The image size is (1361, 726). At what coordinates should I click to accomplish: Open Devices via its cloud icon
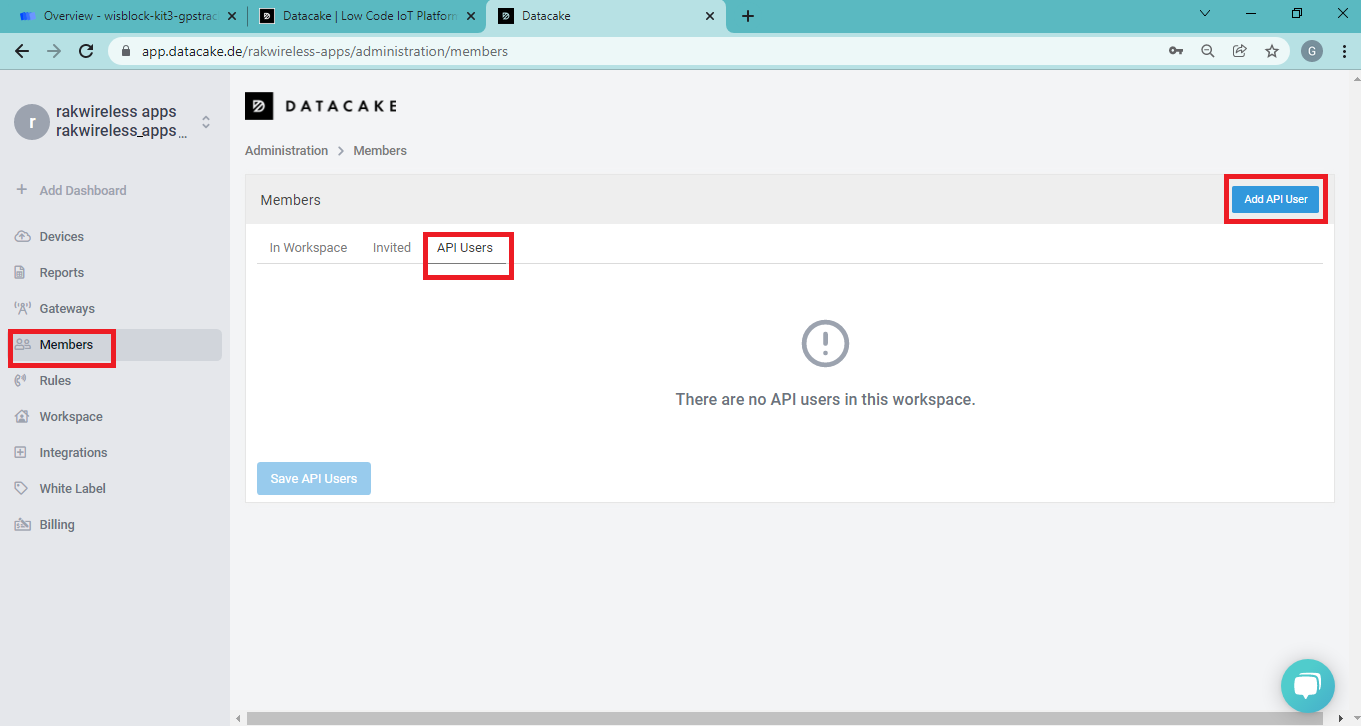pyautogui.click(x=22, y=237)
